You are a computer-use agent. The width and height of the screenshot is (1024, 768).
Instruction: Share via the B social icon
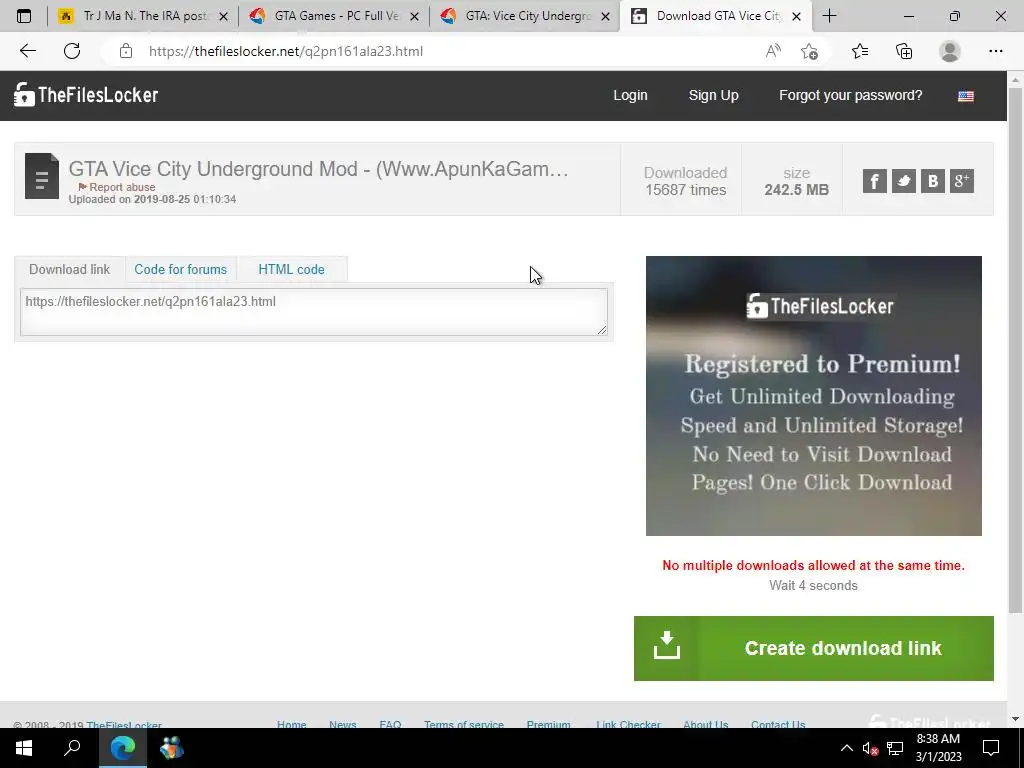click(x=933, y=181)
